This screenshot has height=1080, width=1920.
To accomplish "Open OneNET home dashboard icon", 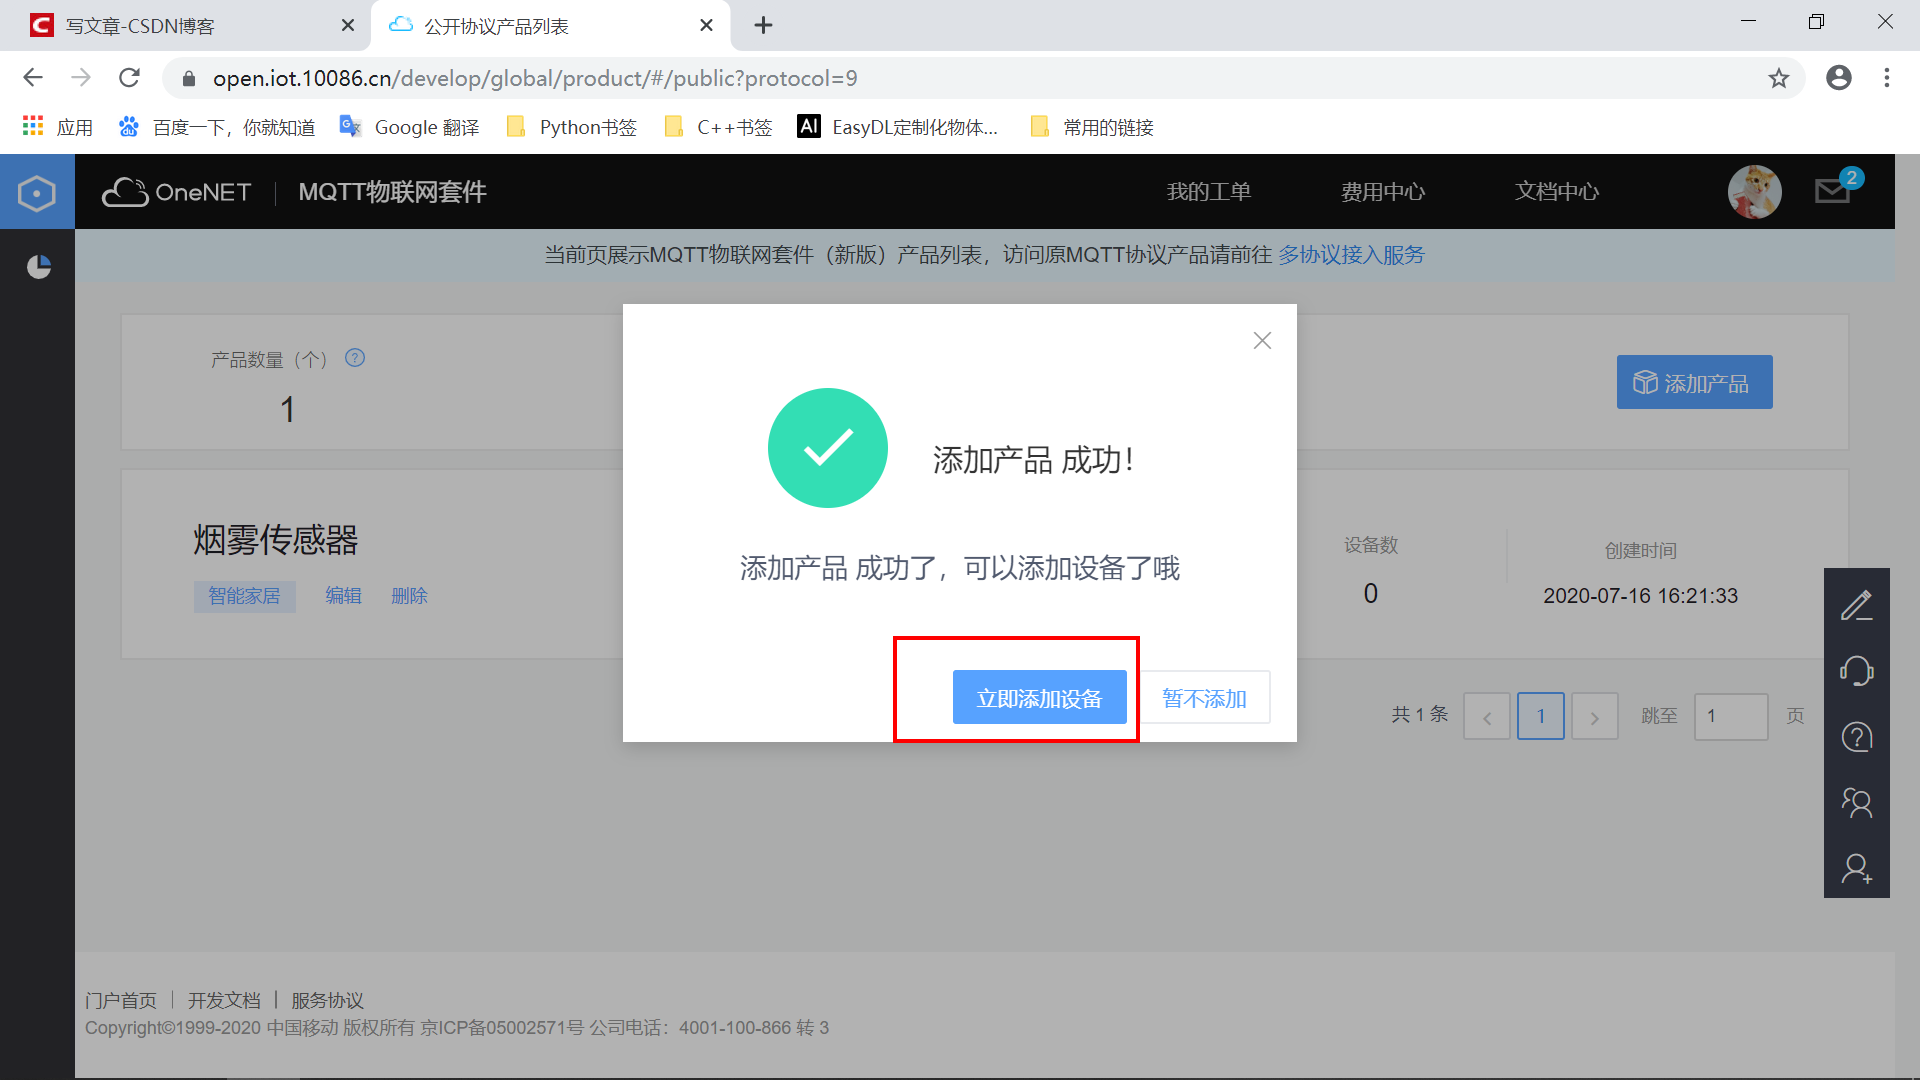I will 36,191.
